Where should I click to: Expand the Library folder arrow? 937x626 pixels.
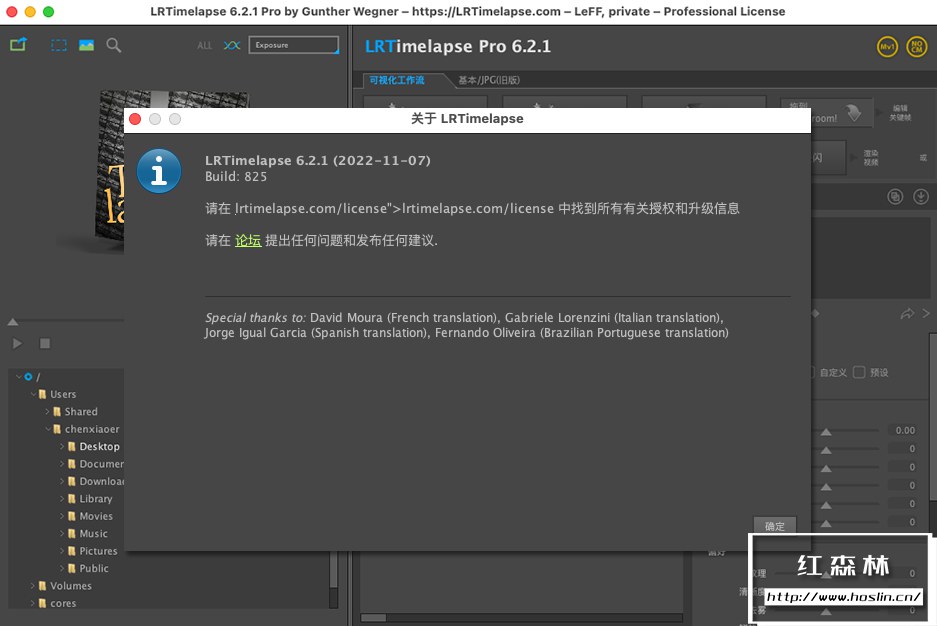62,499
